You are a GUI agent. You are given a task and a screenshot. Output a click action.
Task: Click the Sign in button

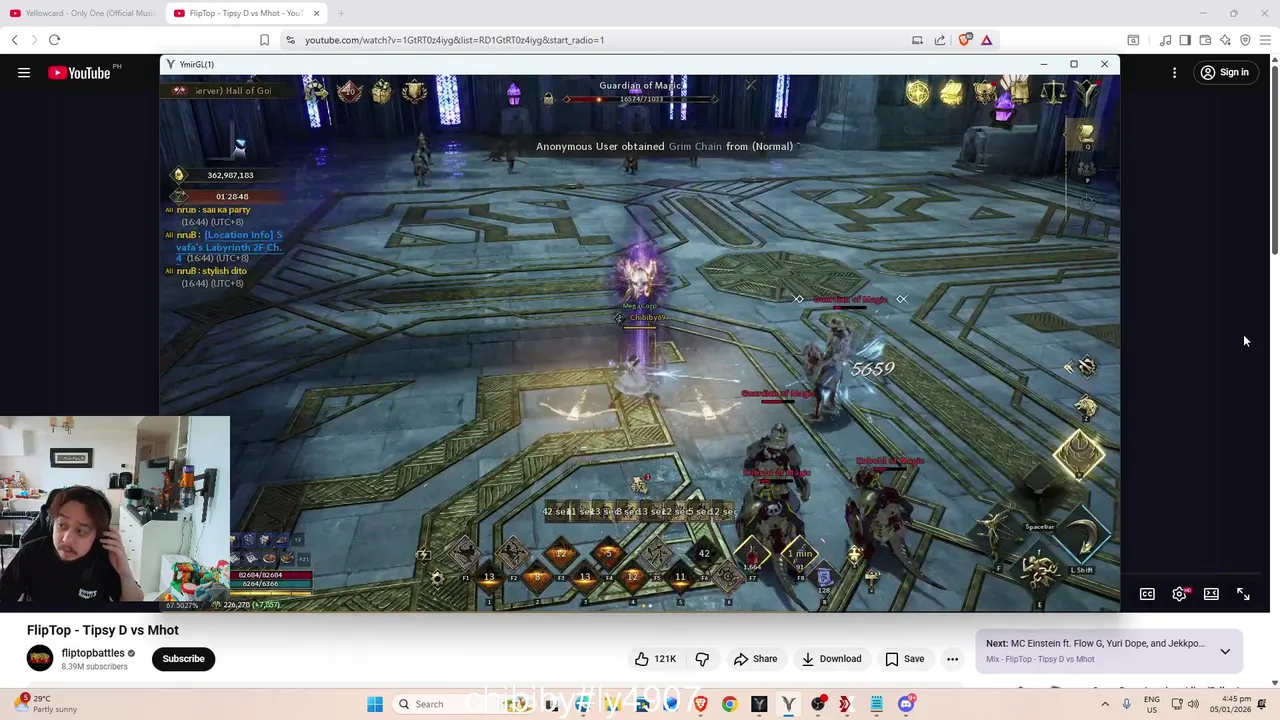[1225, 72]
